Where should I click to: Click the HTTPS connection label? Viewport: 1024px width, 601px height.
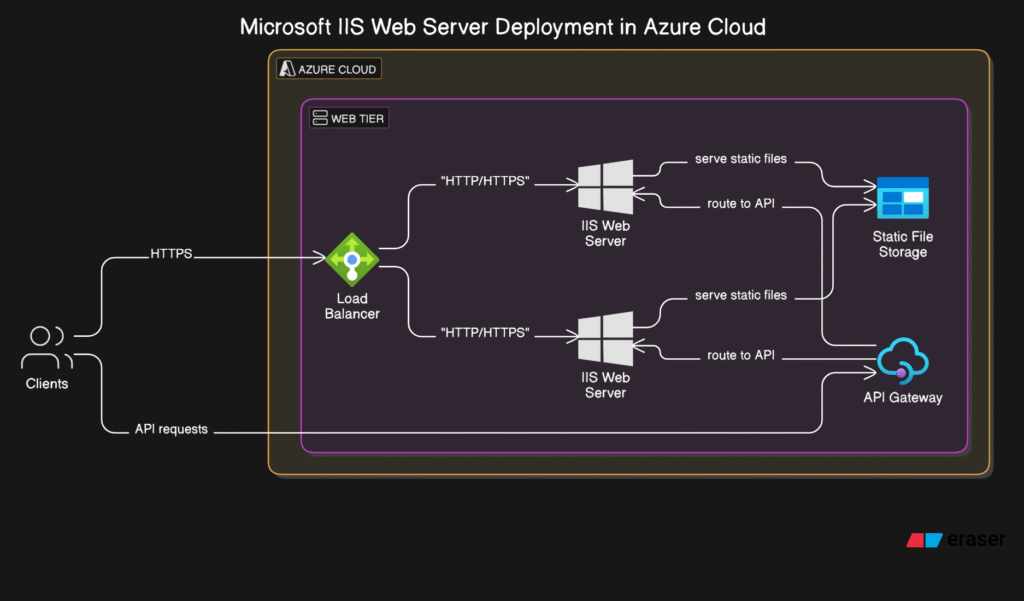(171, 253)
